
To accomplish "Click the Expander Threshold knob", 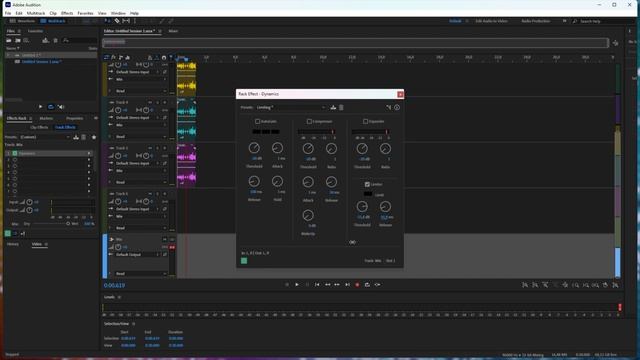I will (x=362, y=149).
